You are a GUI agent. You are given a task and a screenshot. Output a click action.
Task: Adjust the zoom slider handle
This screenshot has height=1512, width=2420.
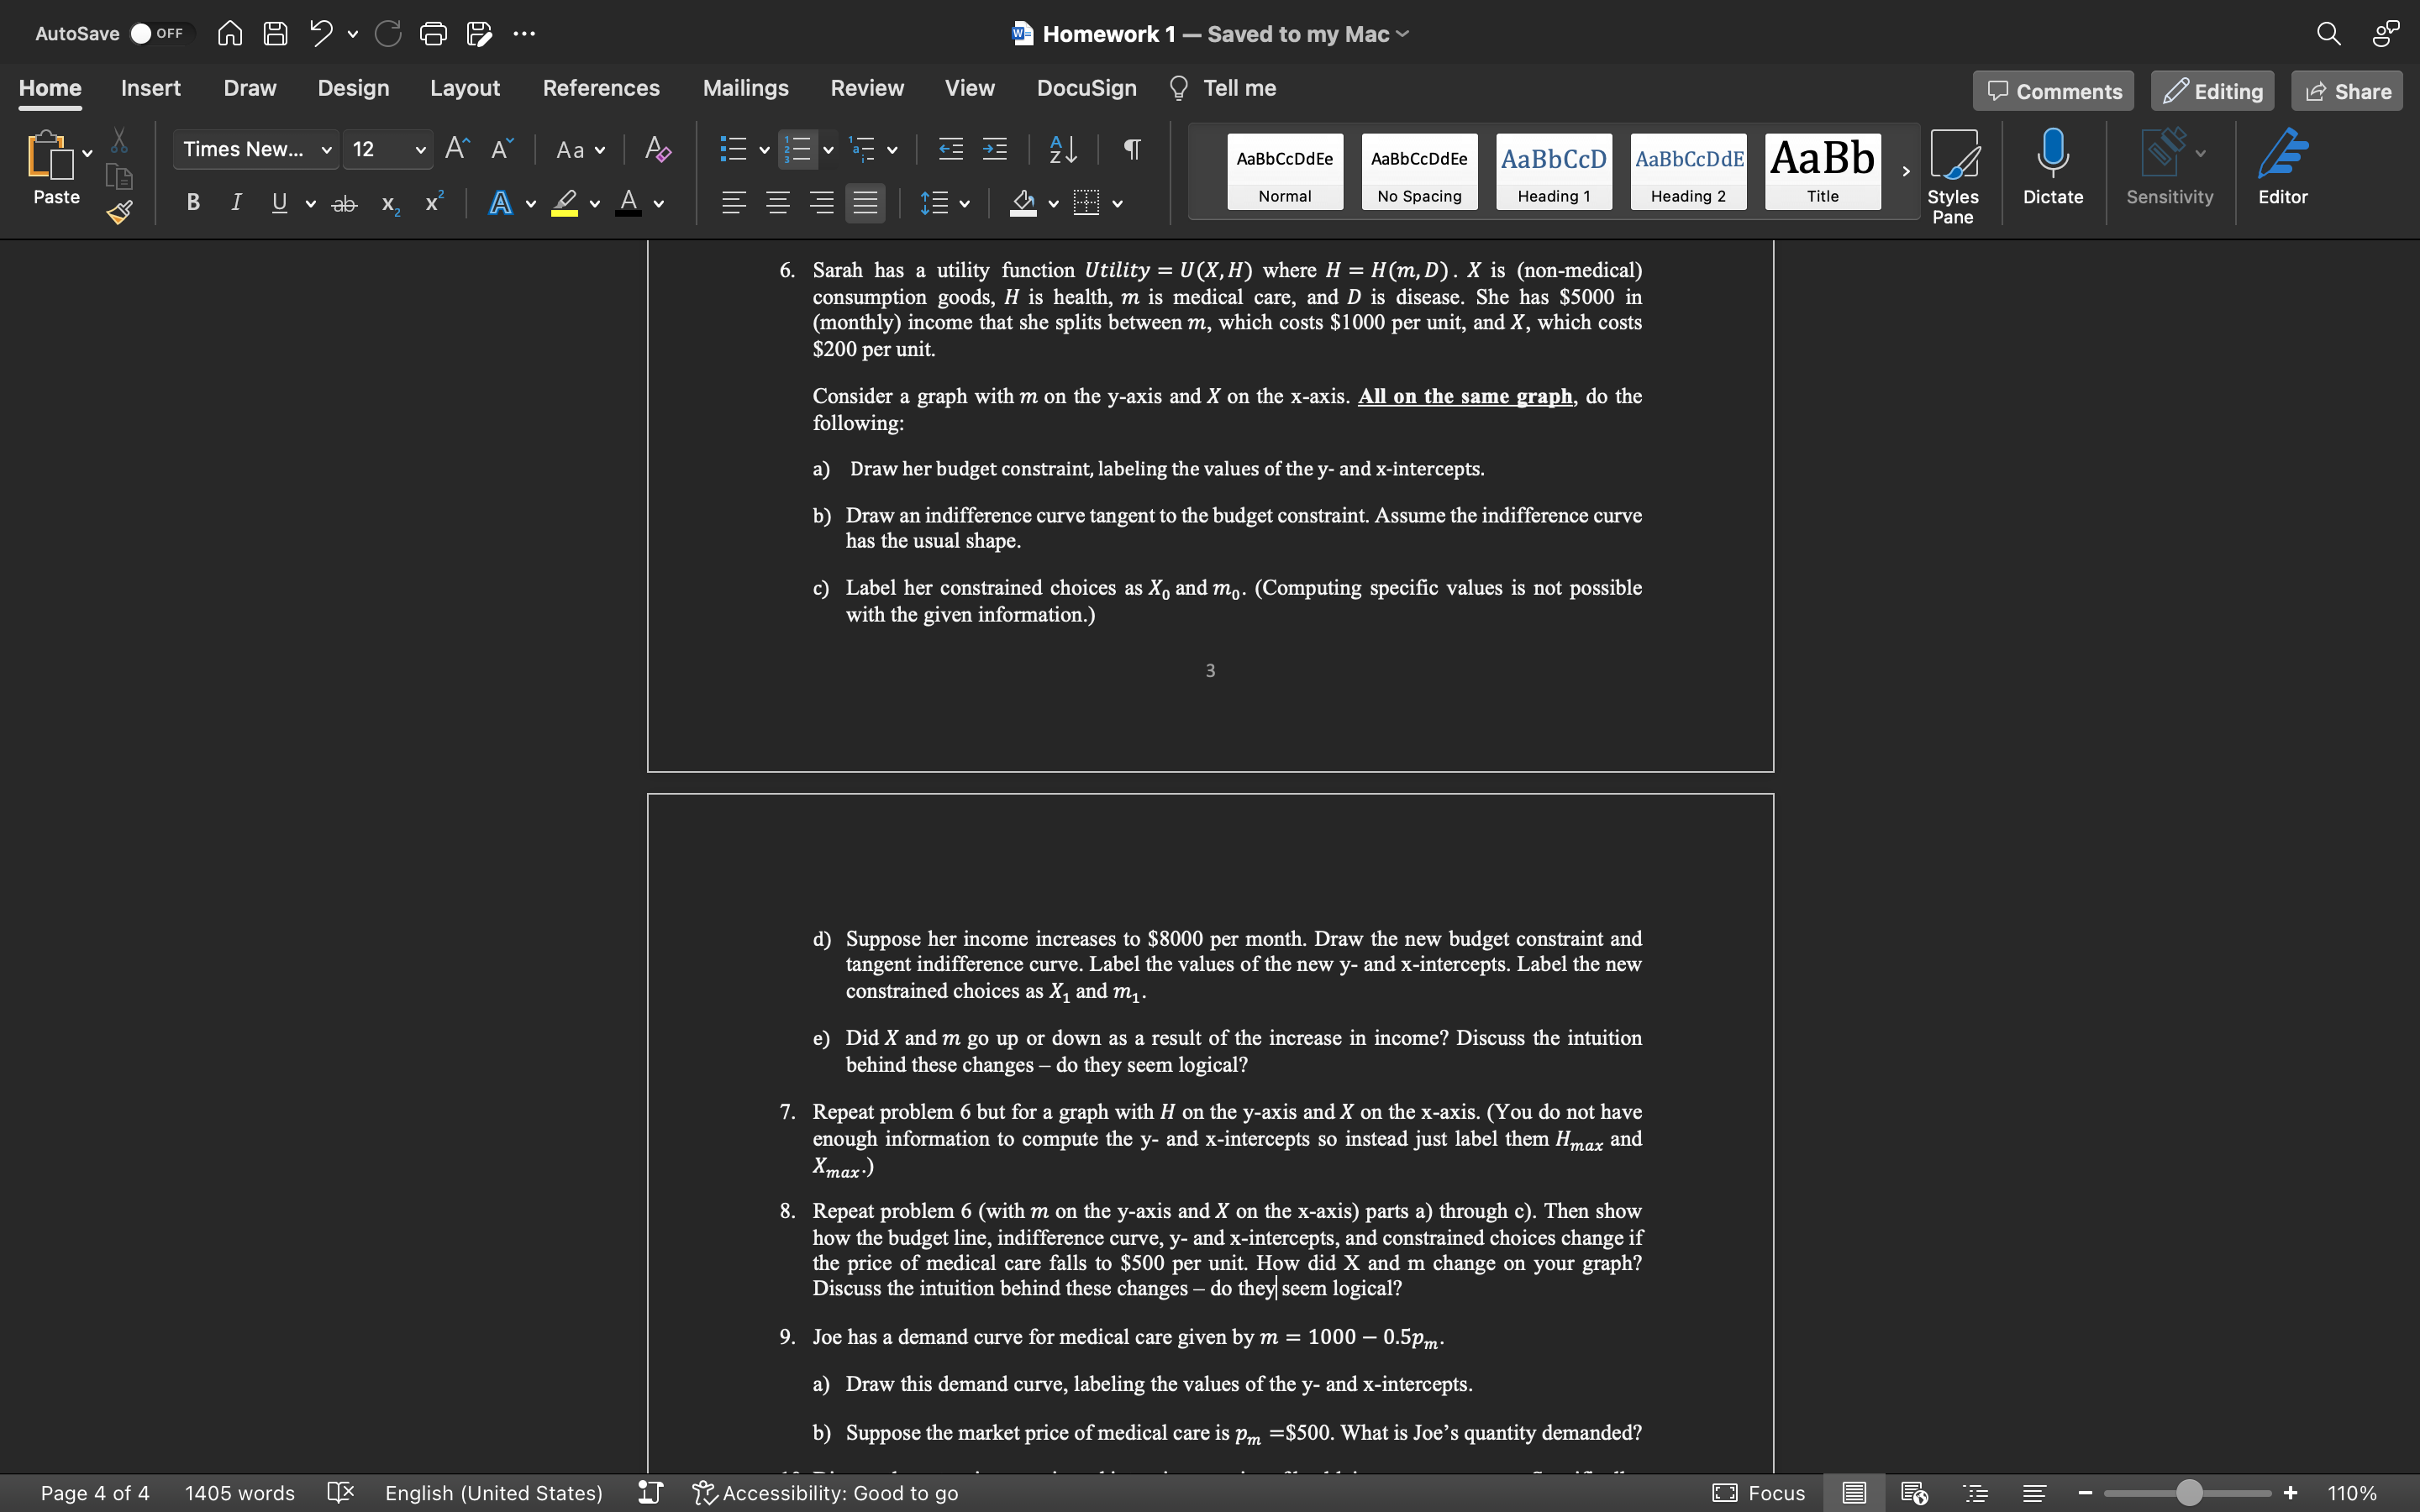(2189, 1493)
